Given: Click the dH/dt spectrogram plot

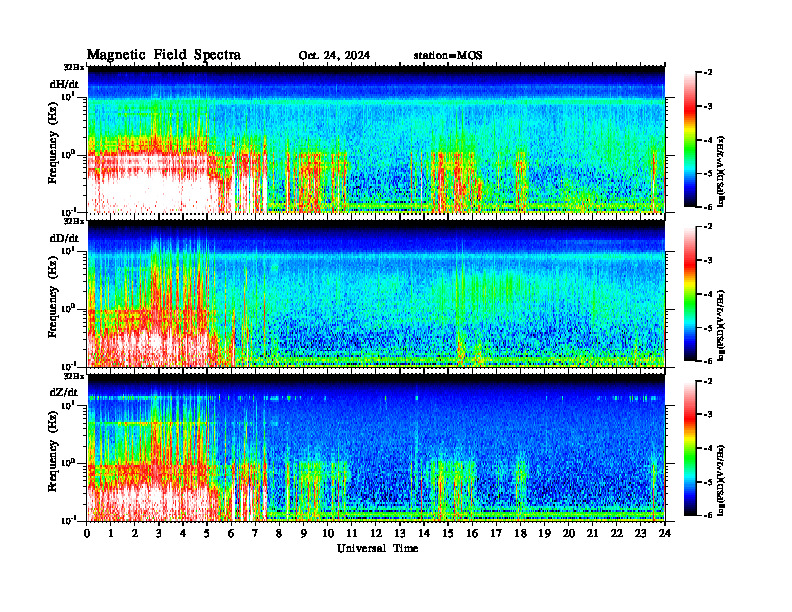Looking at the screenshot, I should tap(376, 139).
